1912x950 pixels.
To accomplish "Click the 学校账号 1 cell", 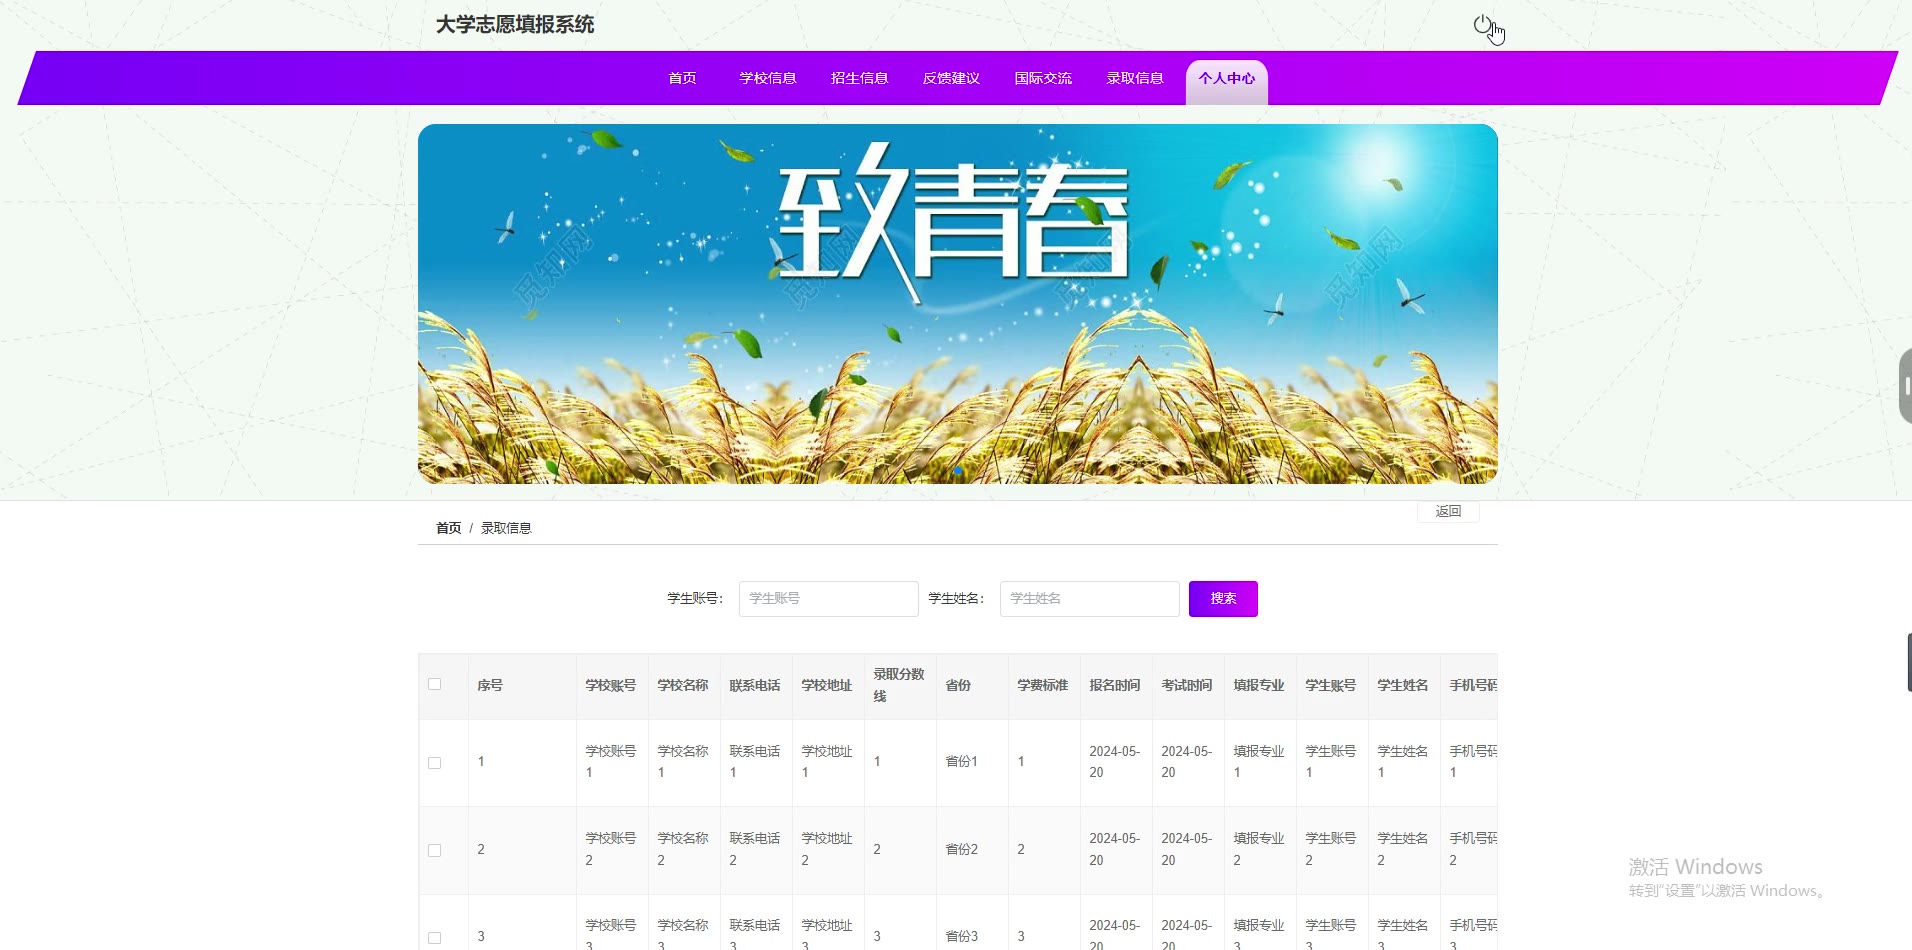I will pos(611,762).
